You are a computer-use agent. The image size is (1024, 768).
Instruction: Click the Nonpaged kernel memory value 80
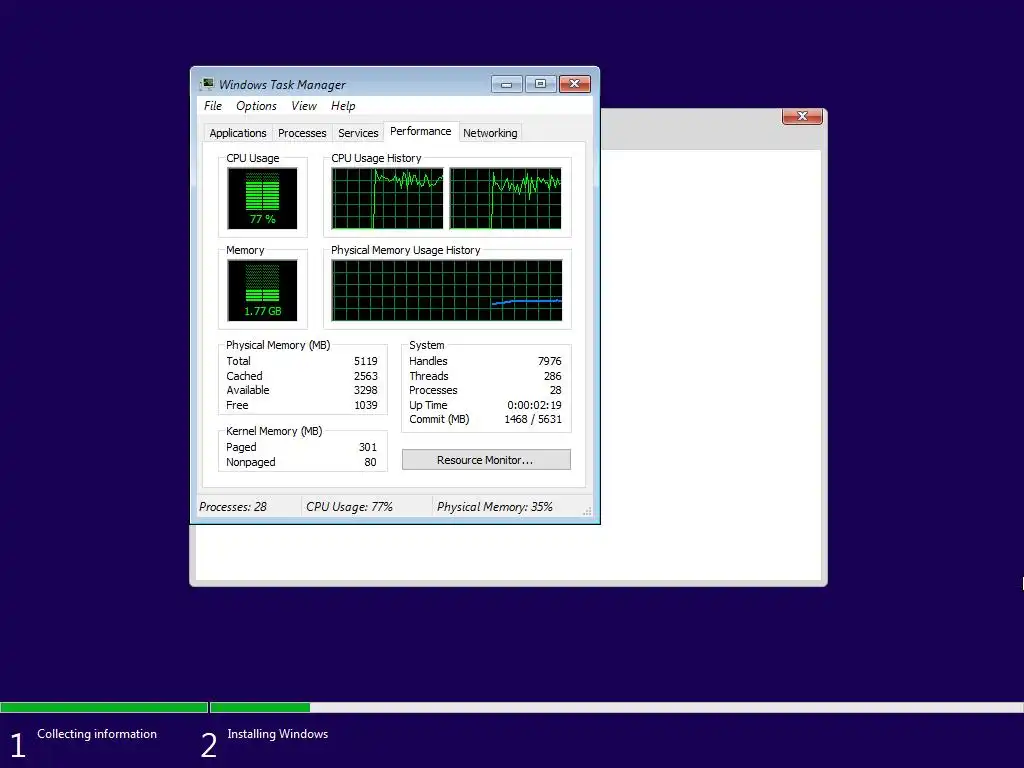click(370, 462)
